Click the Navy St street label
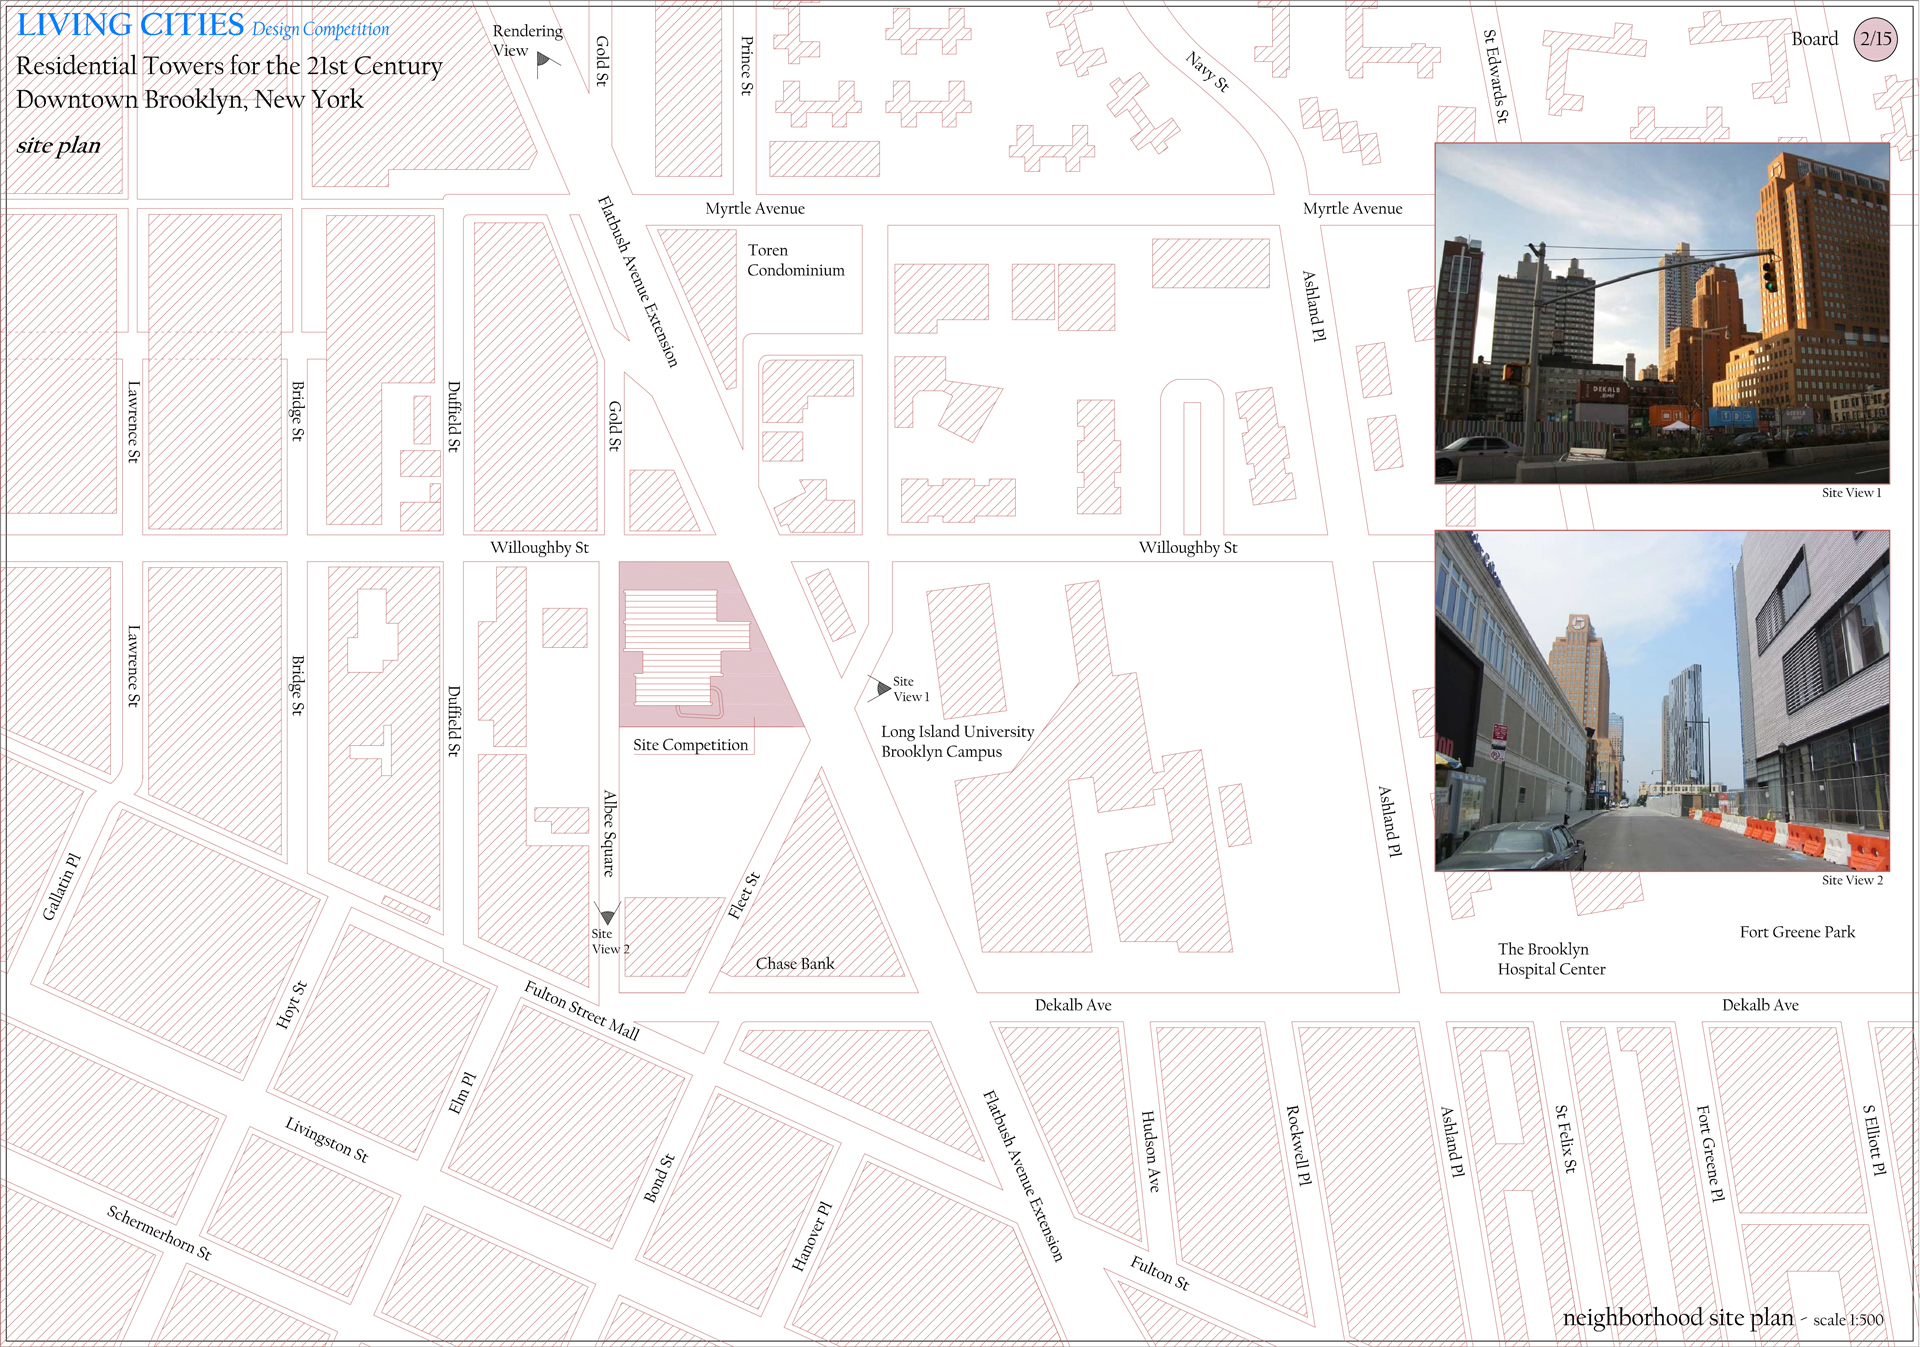This screenshot has width=1920, height=1347. 1207,72
